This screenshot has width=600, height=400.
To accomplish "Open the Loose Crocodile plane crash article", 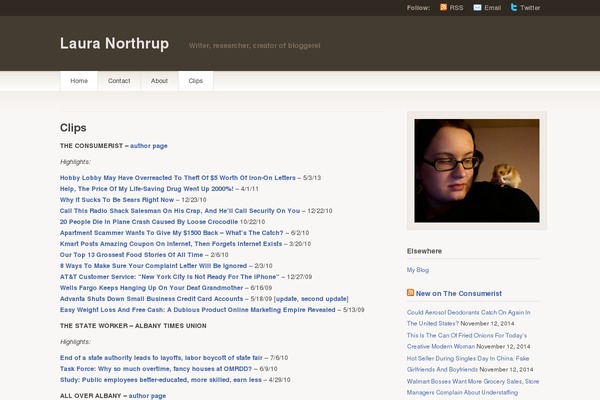I will [x=149, y=222].
